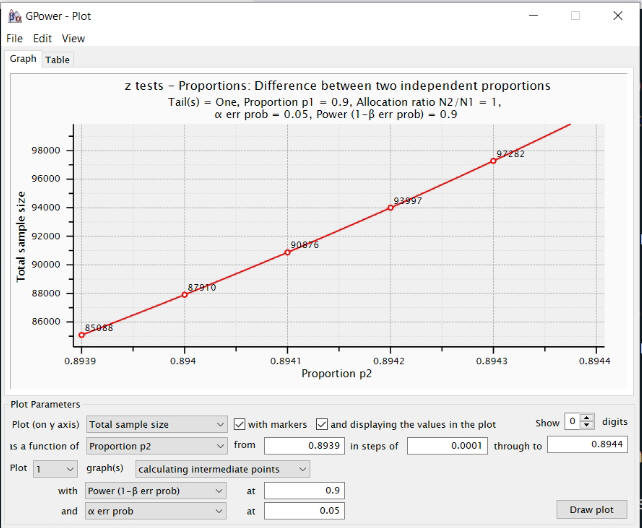Expand the 'Total sample size' y-axis dropdown
642x528 pixels.
158,424
